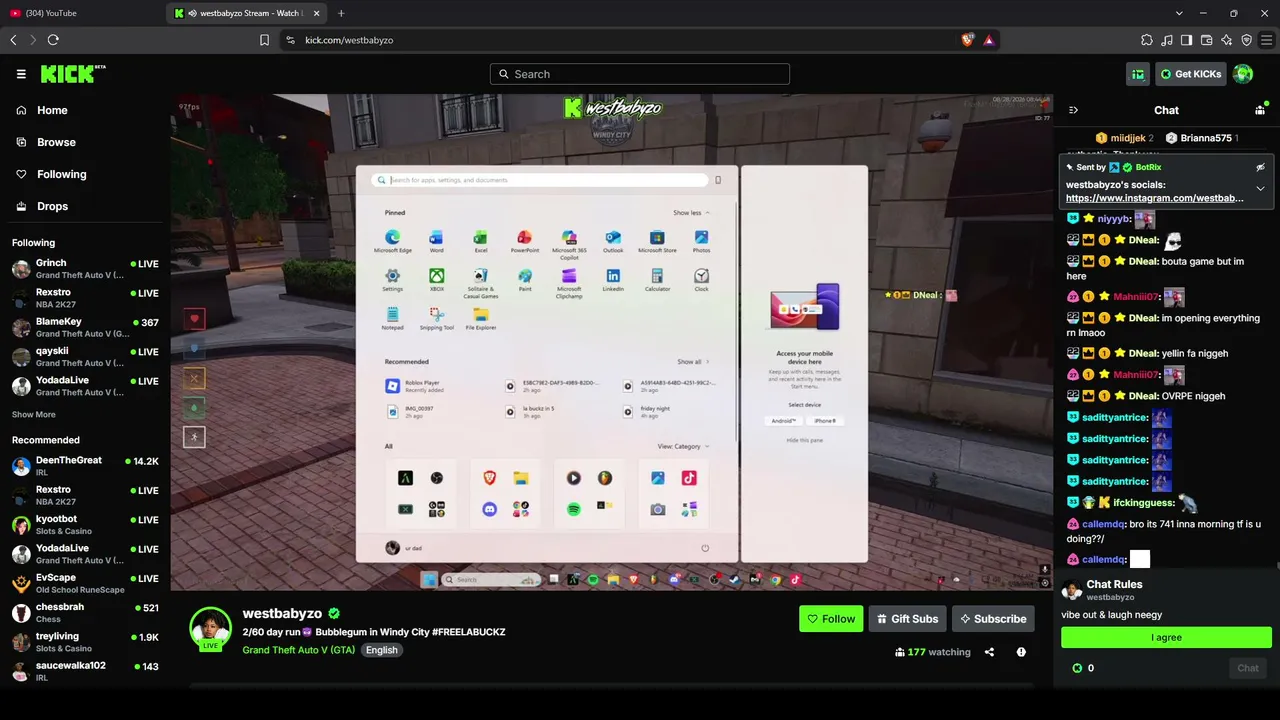
Task: Hide the pinned BotRix message
Action: (1260, 167)
